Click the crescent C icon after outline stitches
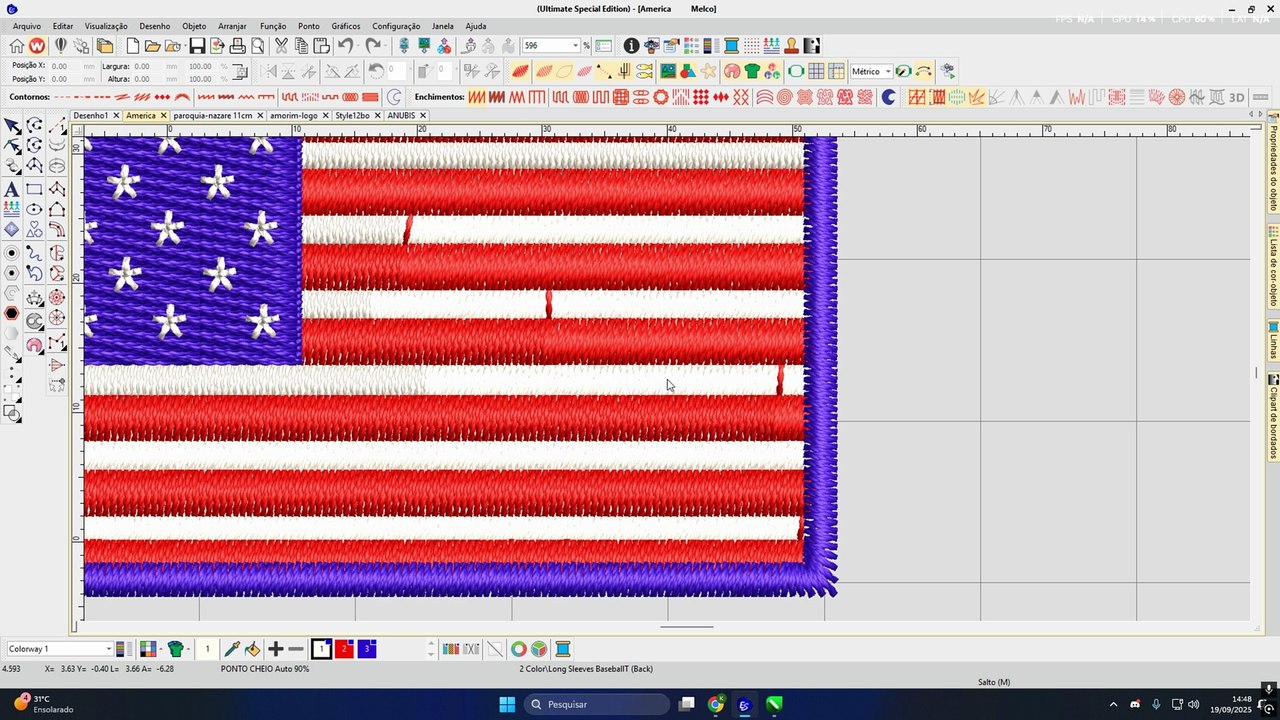 pyautogui.click(x=394, y=97)
